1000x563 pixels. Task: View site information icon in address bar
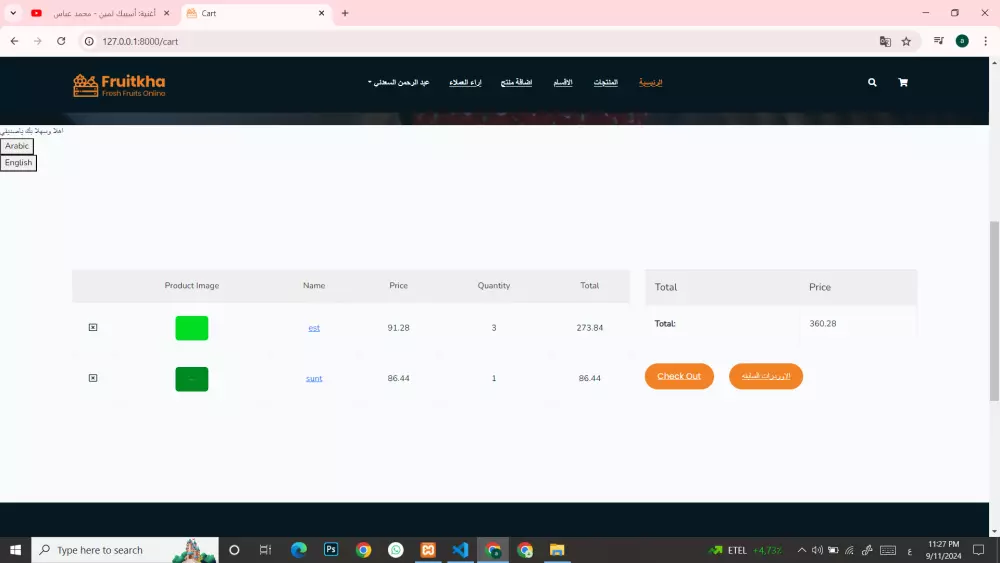89,41
